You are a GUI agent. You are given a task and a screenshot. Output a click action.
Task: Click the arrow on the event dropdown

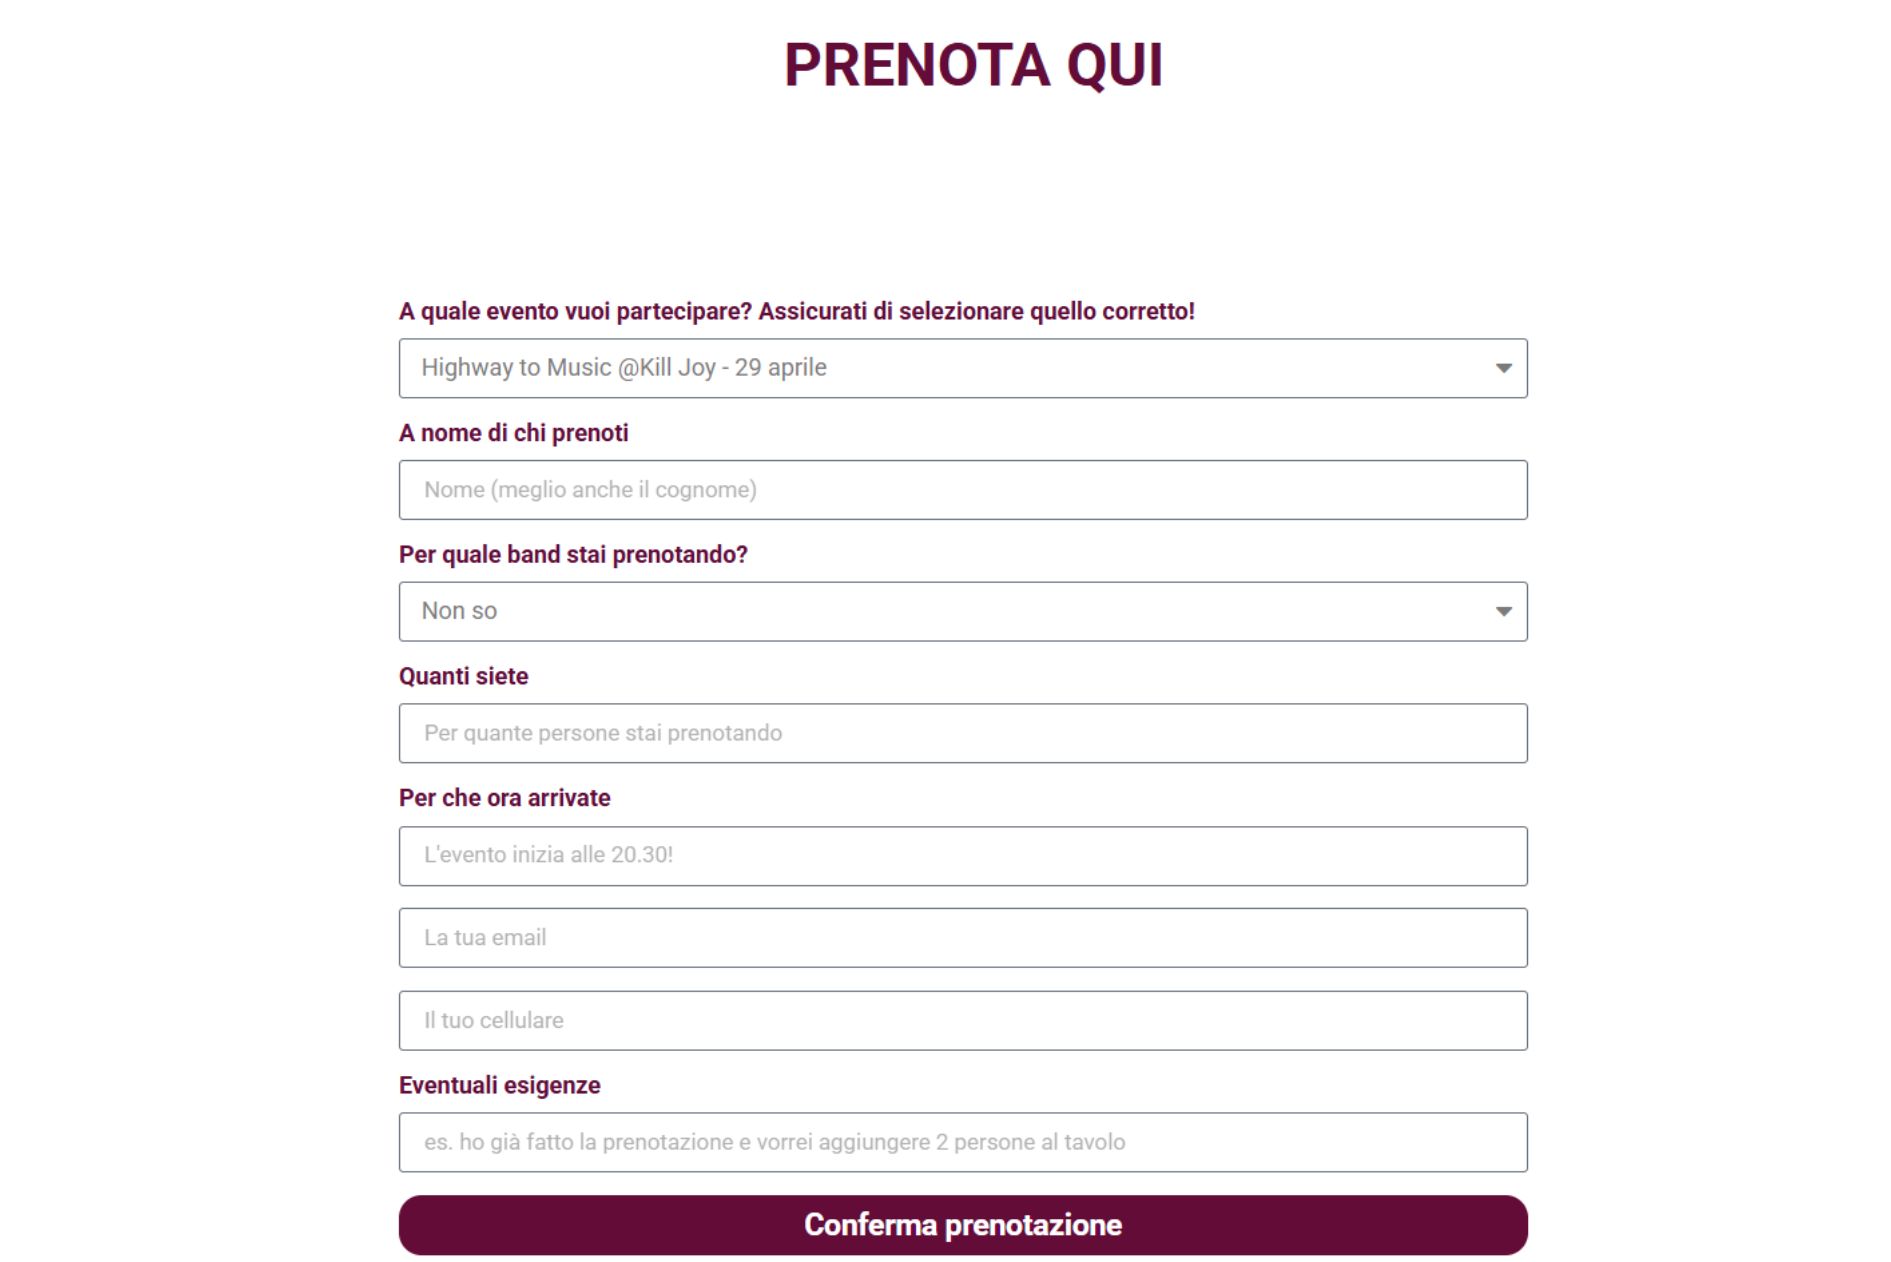[x=1503, y=368]
